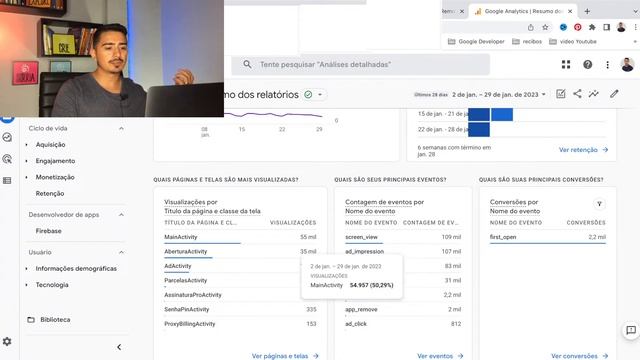The width and height of the screenshot is (640, 360).
Task: Open the Advertising icon in left rail
Action: point(7,159)
